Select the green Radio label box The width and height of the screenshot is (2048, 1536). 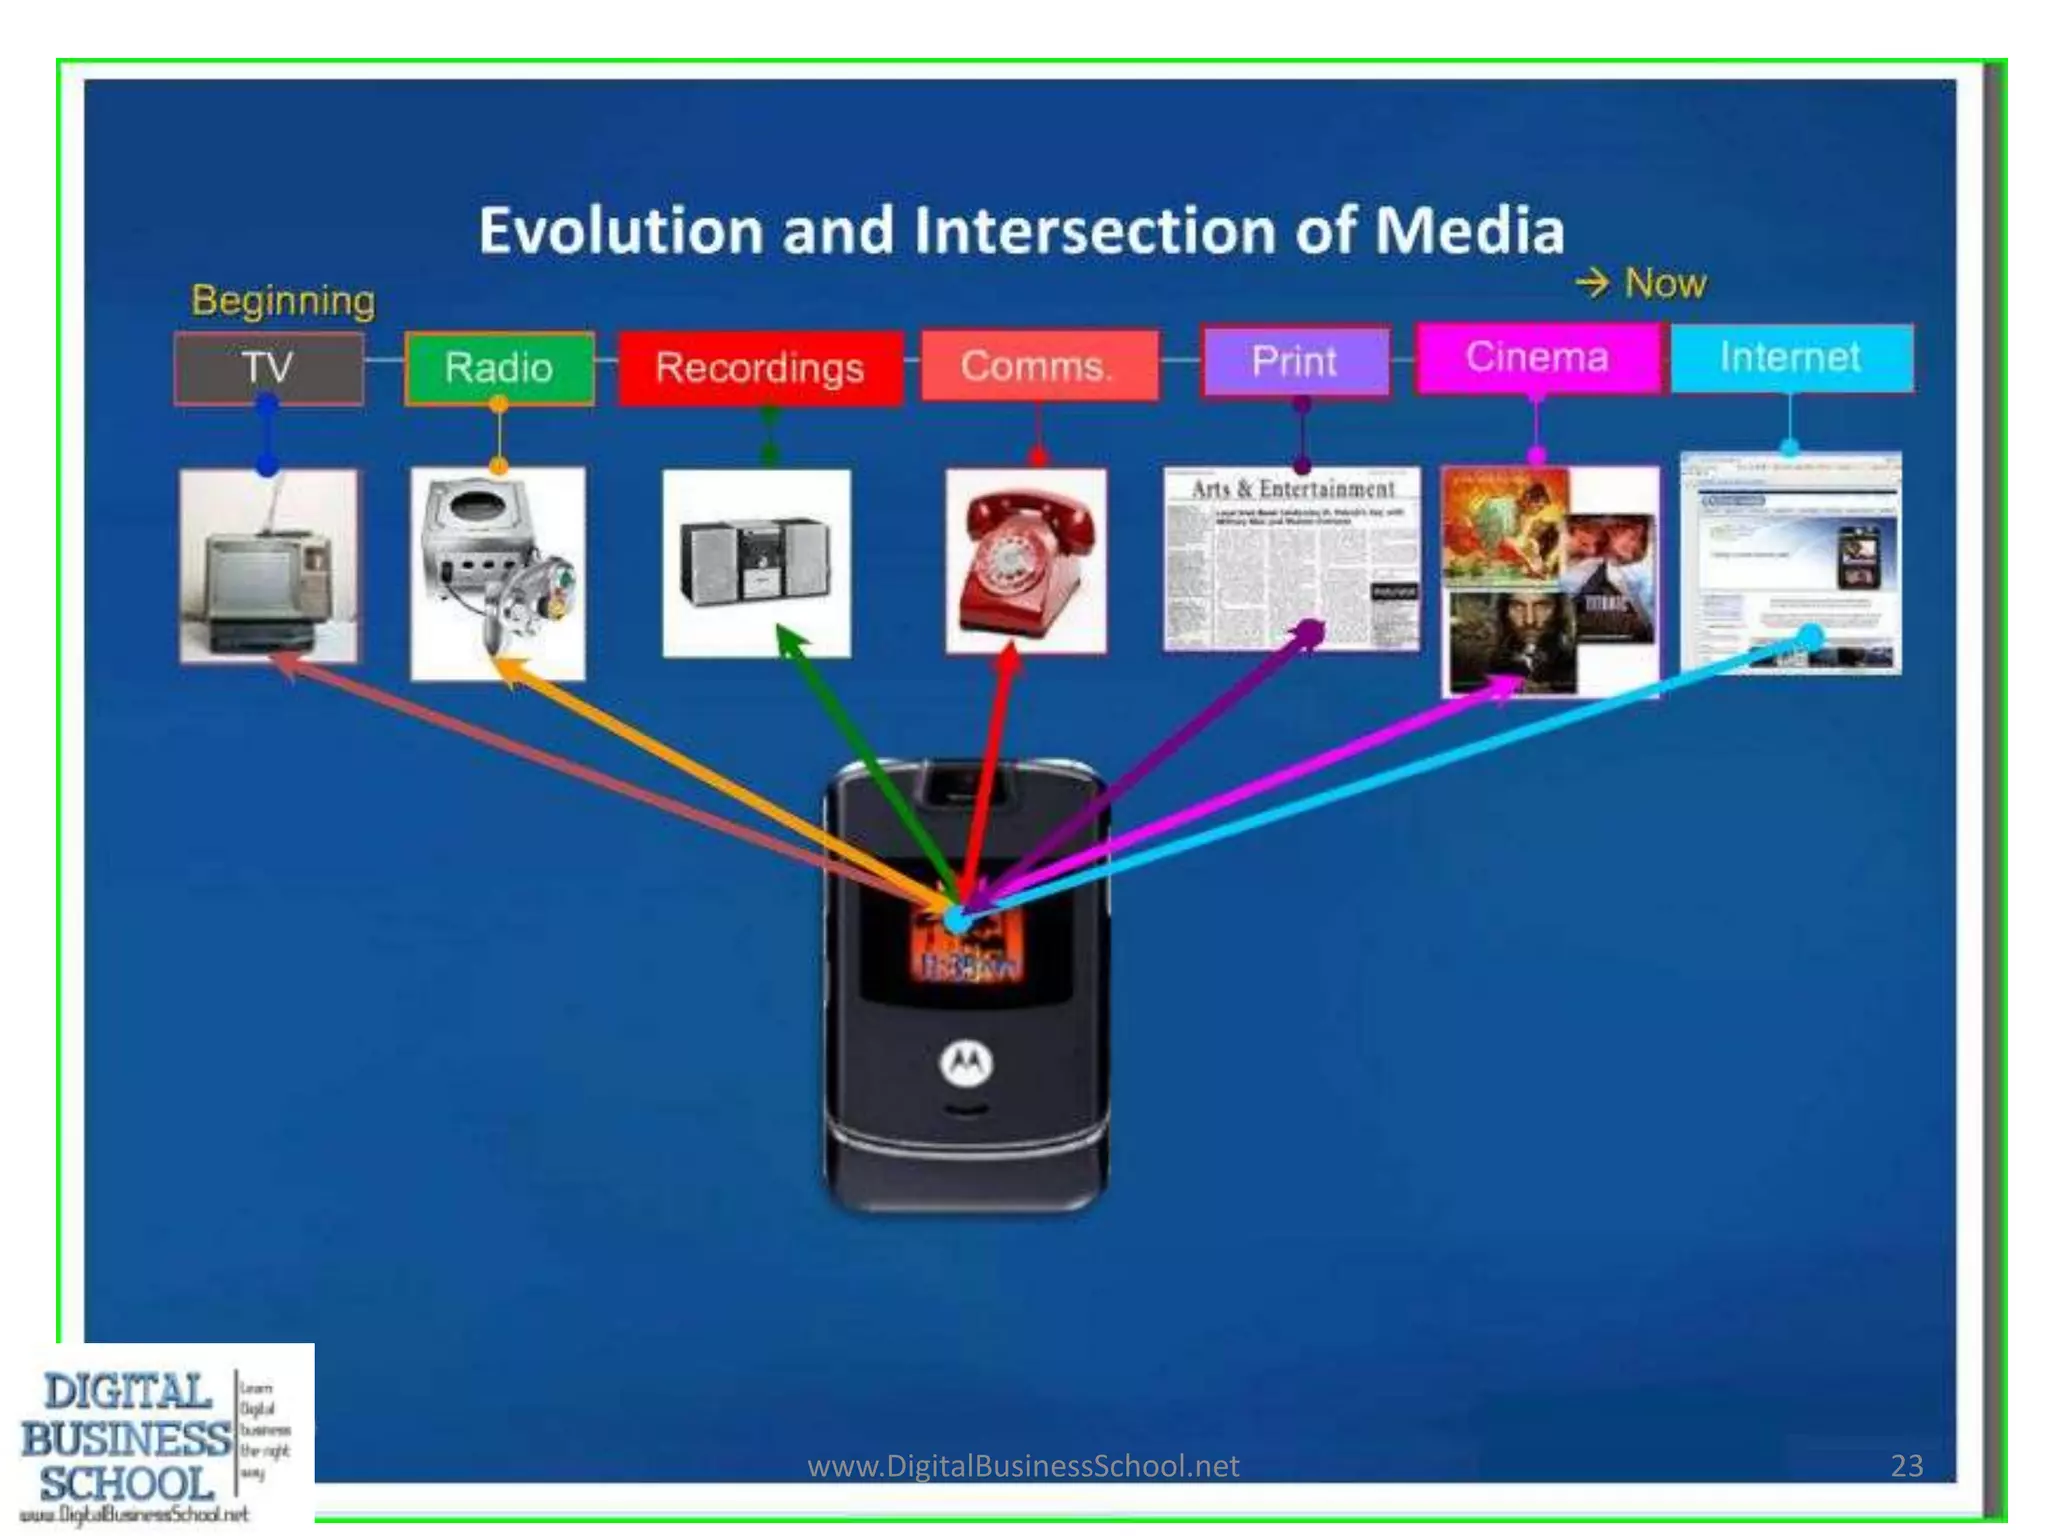499,368
